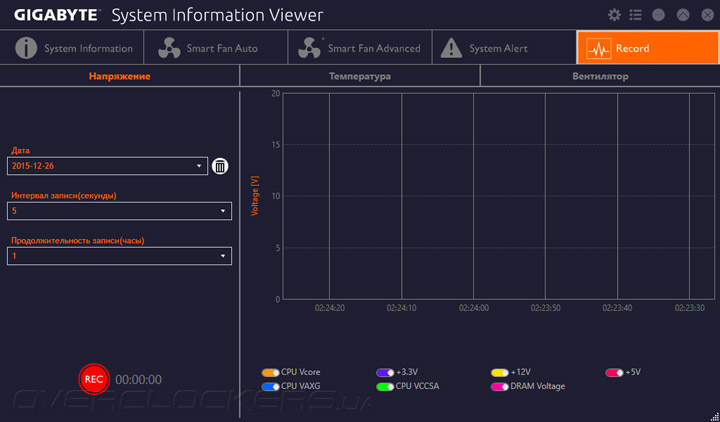This screenshot has height=422, width=720.
Task: Expand the Интервал записи dropdown
Action: point(119,211)
